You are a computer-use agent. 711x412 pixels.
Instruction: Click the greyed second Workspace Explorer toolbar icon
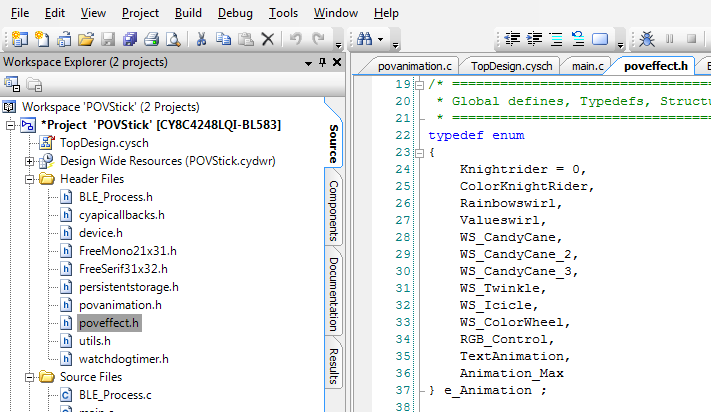tap(34, 84)
